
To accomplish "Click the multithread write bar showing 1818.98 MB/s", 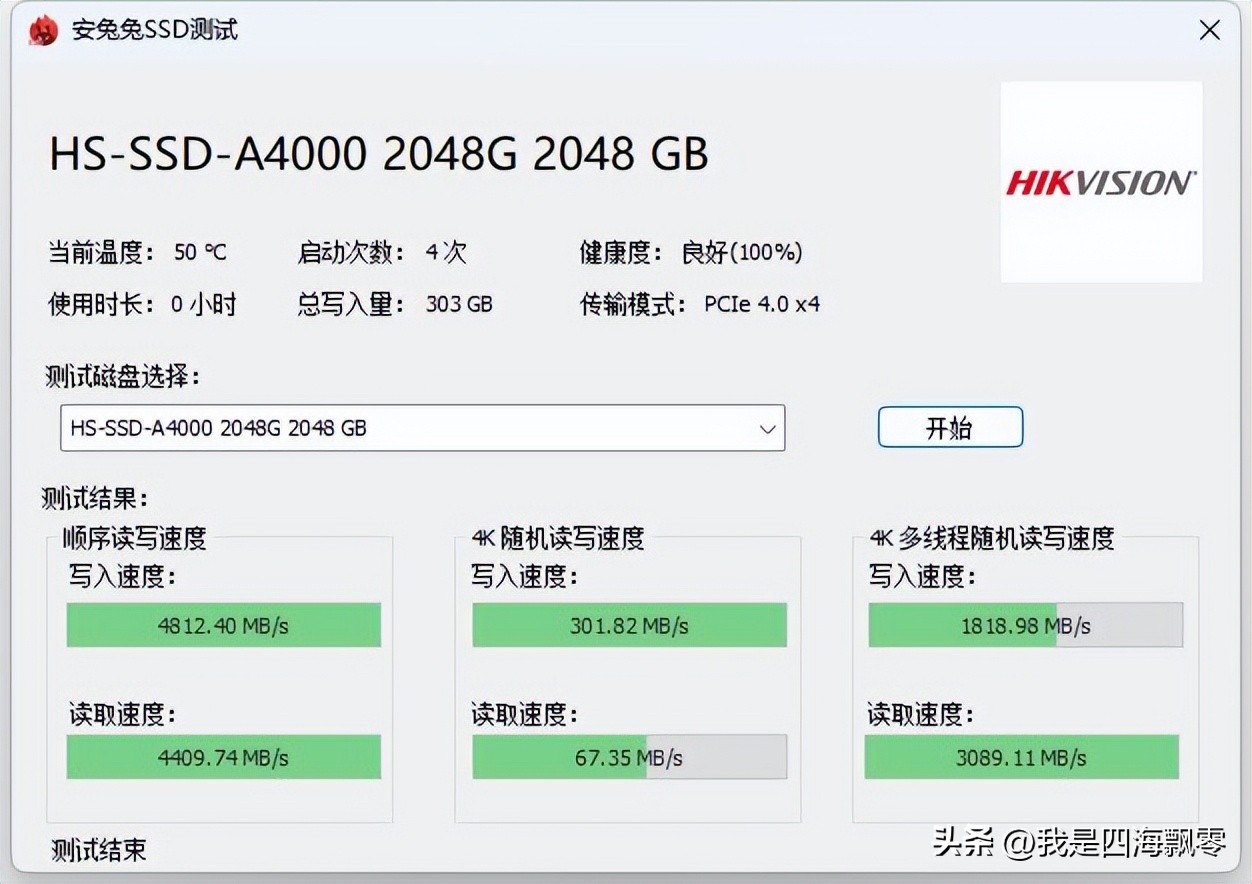I will (1025, 624).
